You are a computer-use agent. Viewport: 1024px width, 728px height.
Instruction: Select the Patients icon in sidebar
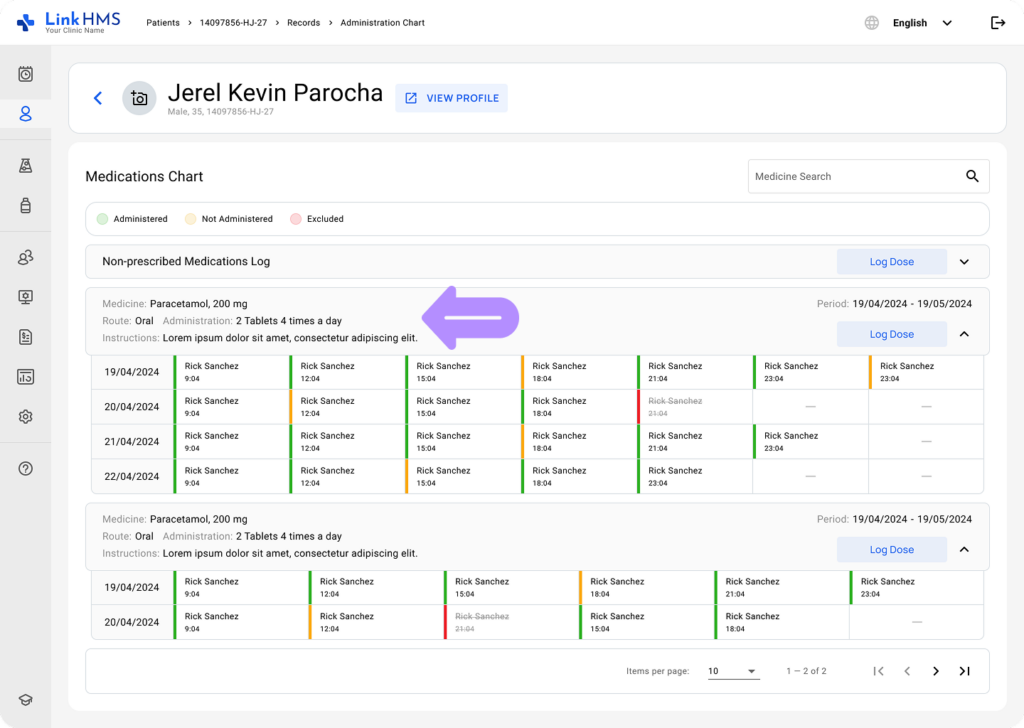(x=26, y=113)
